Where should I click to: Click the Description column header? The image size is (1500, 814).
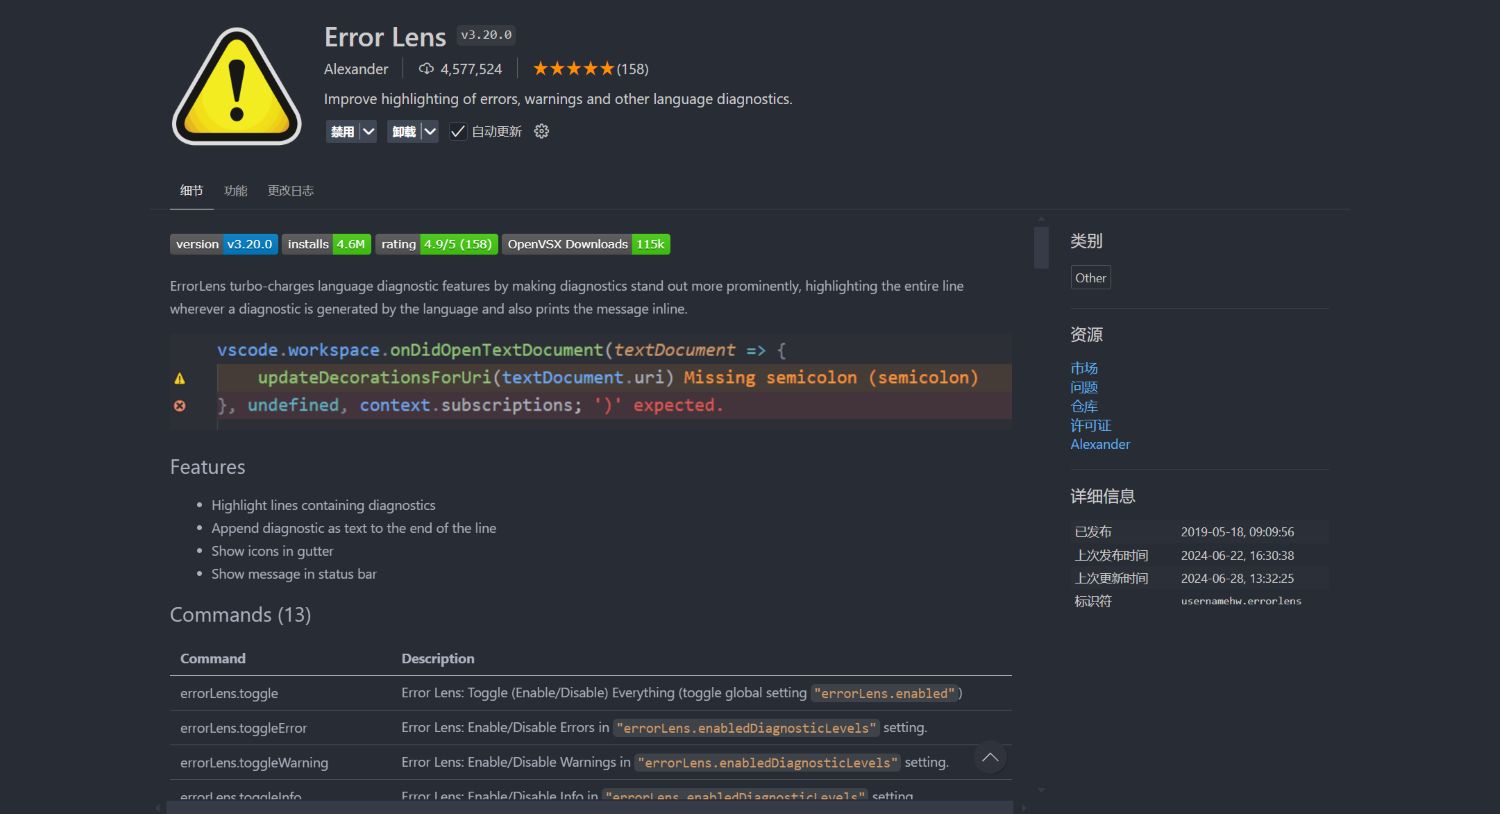pos(438,658)
